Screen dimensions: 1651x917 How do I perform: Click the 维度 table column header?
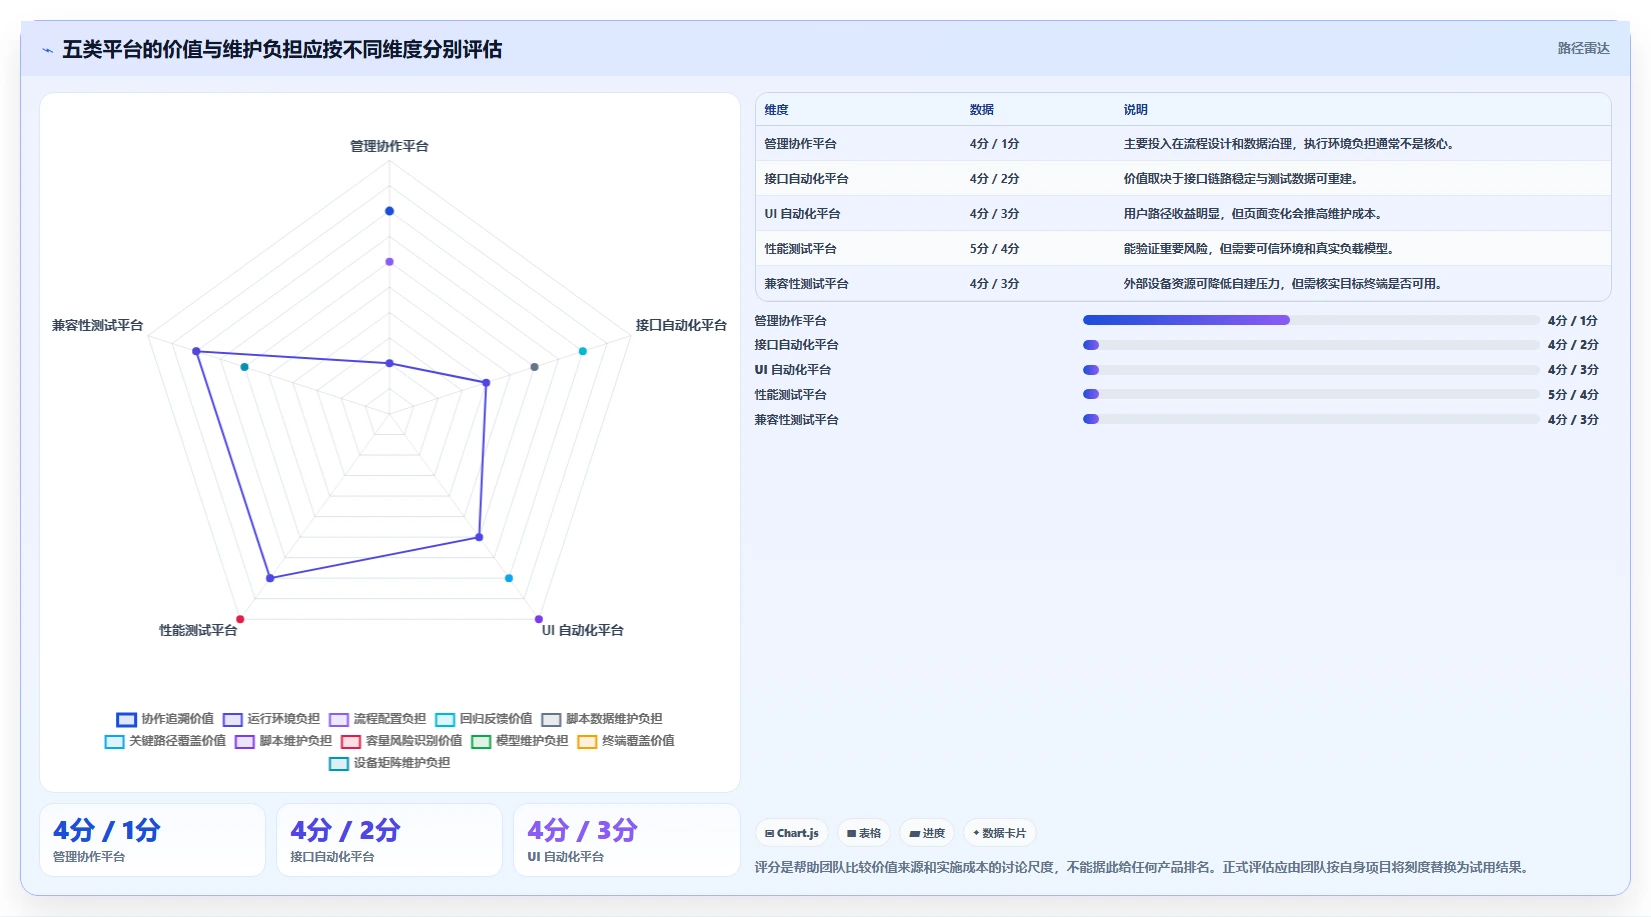point(777,110)
